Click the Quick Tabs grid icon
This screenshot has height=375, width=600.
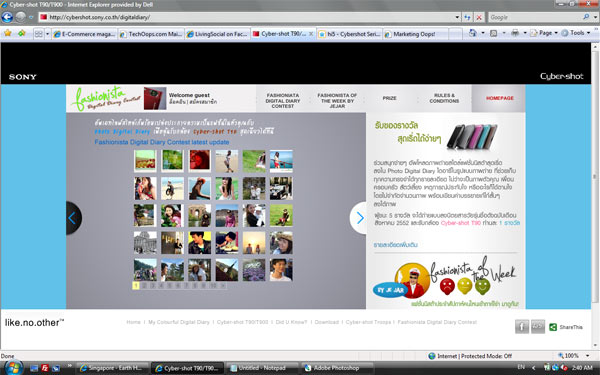coord(39,34)
